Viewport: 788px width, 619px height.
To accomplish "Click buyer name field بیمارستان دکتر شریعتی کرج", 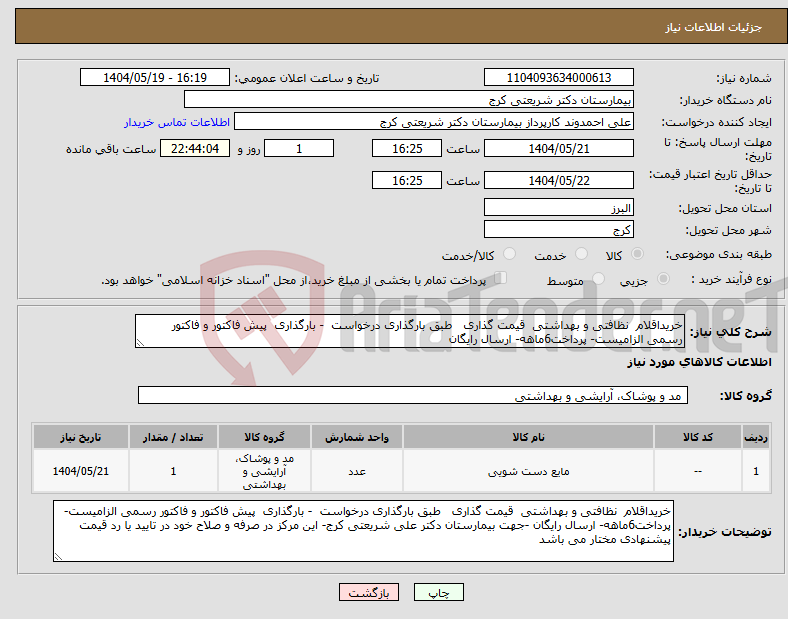I will [x=409, y=99].
